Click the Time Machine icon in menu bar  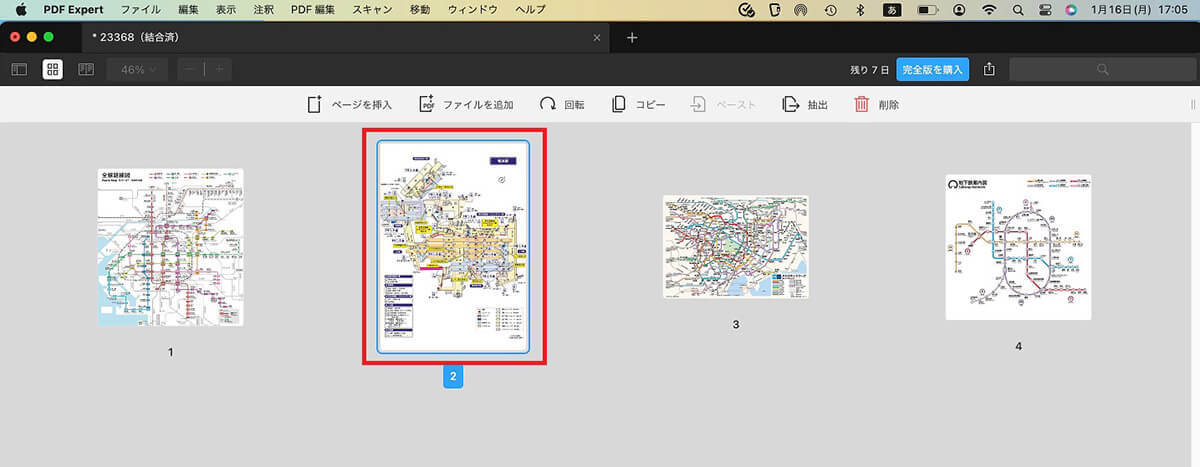click(x=831, y=10)
